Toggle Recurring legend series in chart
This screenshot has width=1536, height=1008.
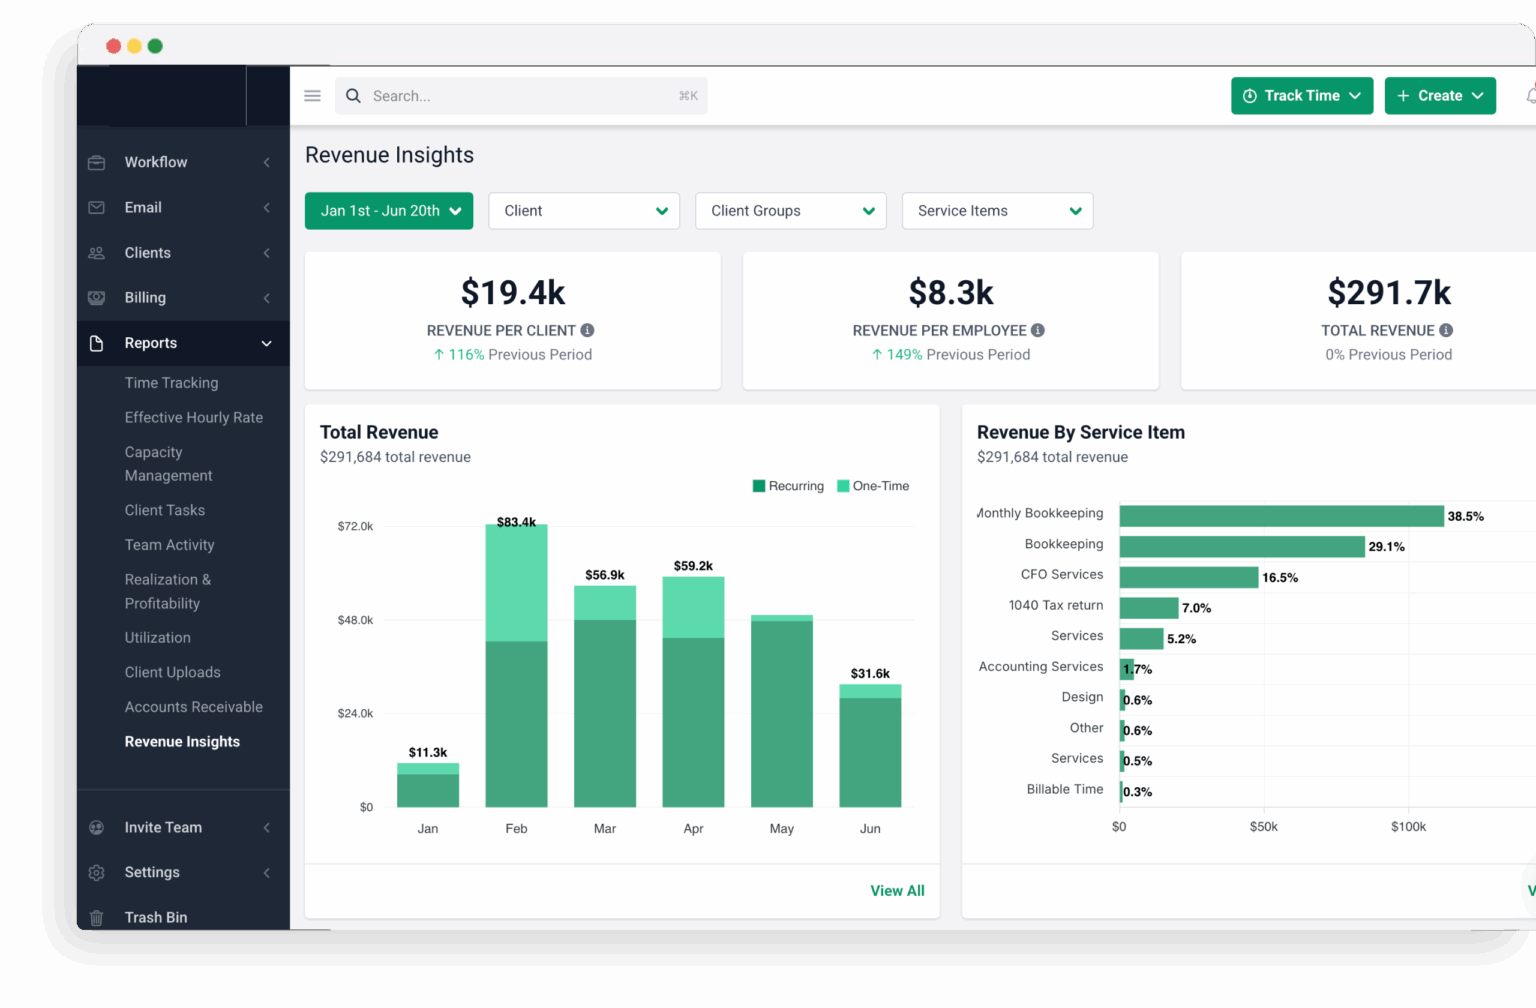tap(788, 486)
